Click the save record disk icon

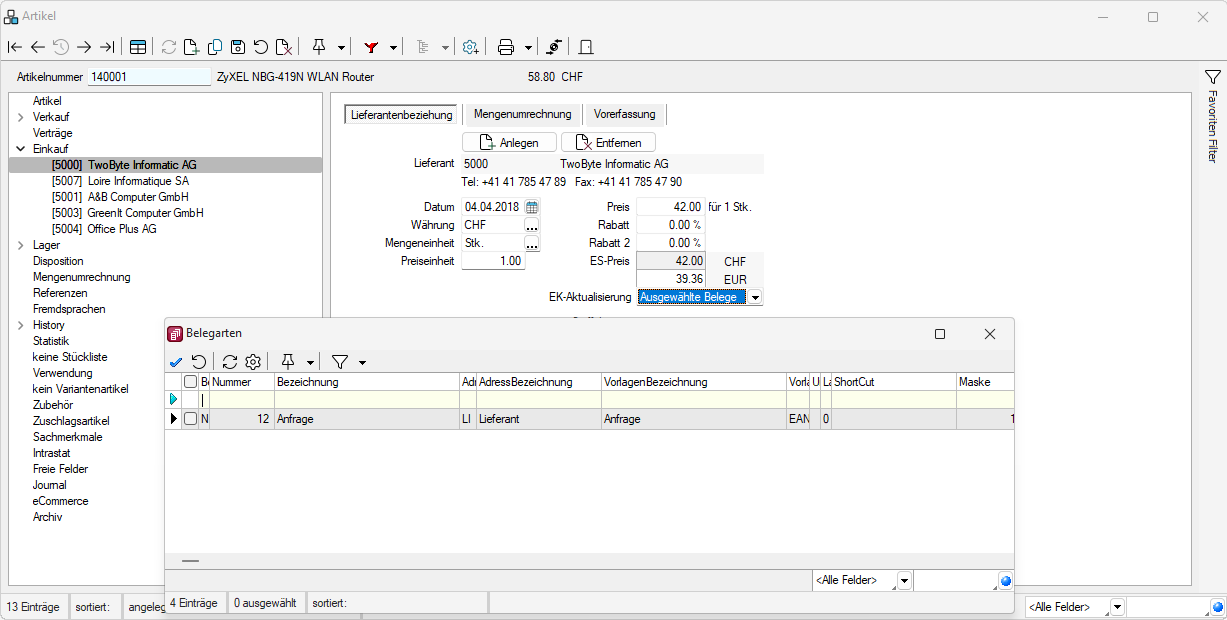pos(238,47)
